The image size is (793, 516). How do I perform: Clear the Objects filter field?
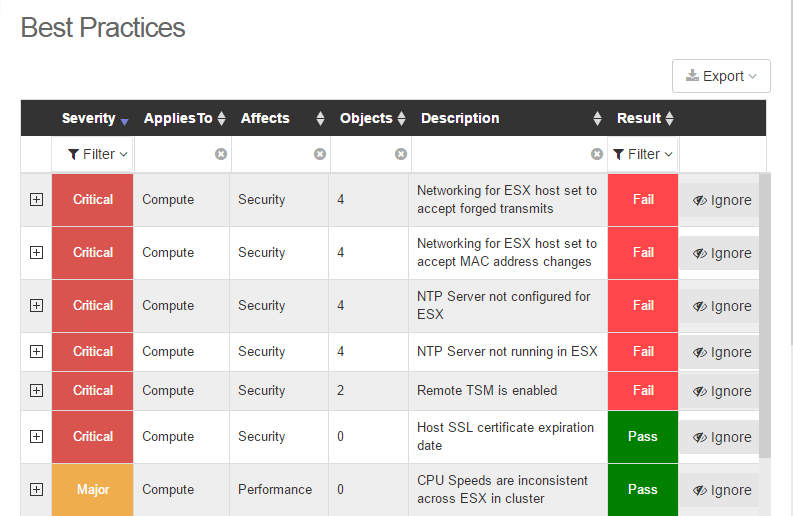[x=401, y=154]
